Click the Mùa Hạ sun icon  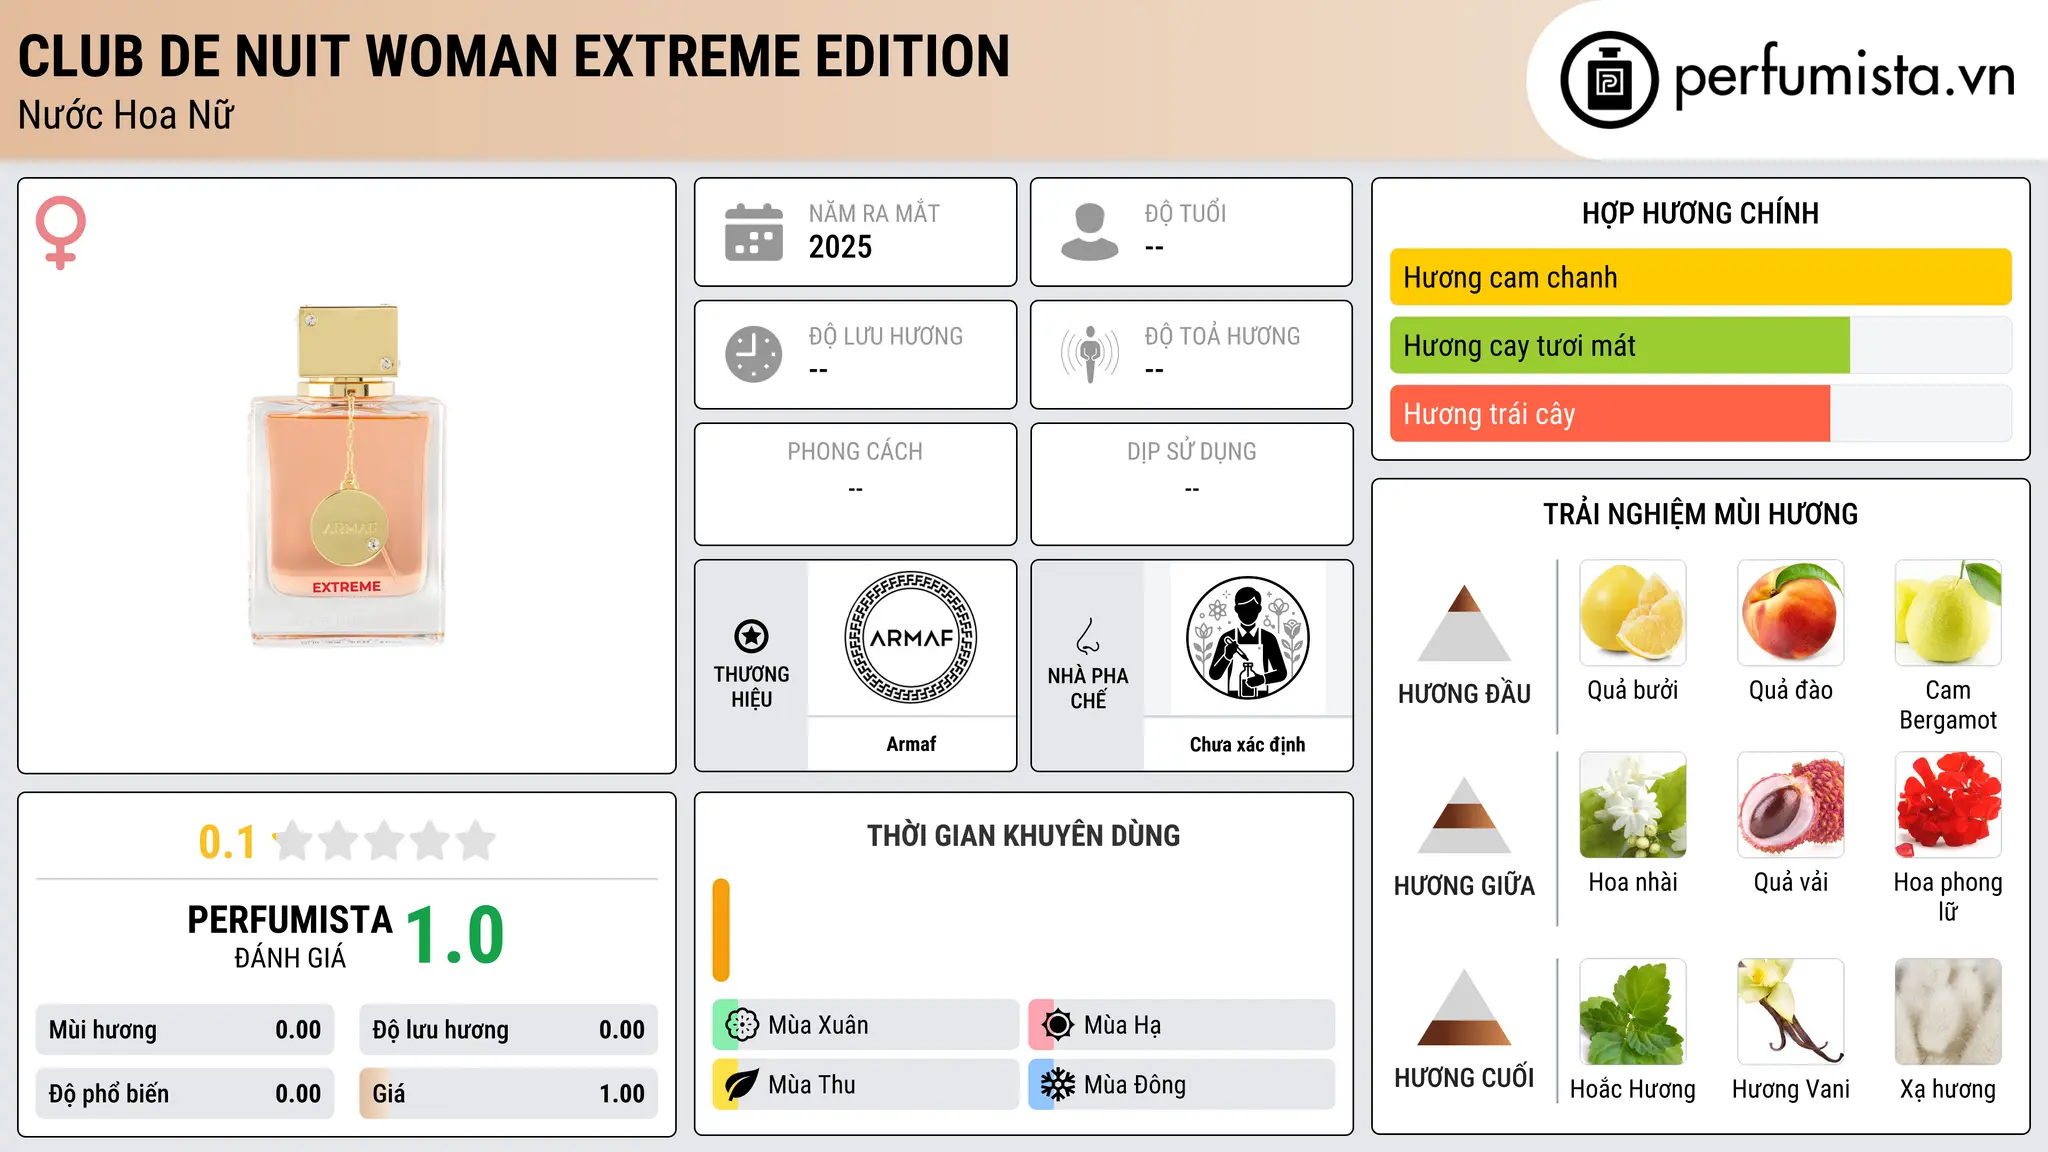click(x=1058, y=1025)
